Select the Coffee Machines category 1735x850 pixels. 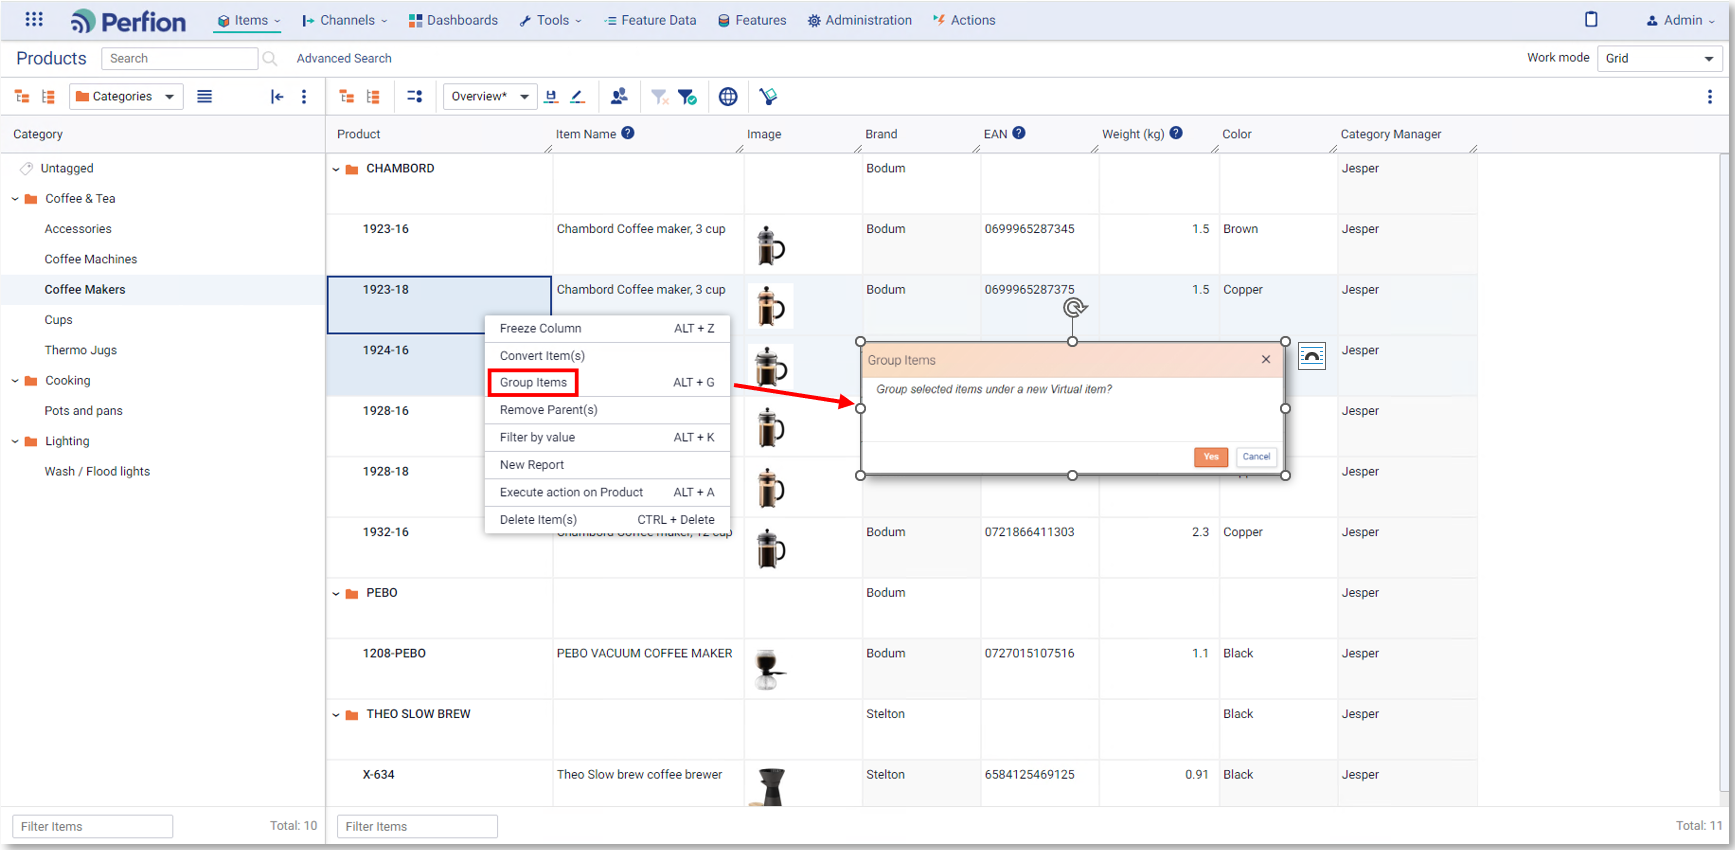(91, 260)
